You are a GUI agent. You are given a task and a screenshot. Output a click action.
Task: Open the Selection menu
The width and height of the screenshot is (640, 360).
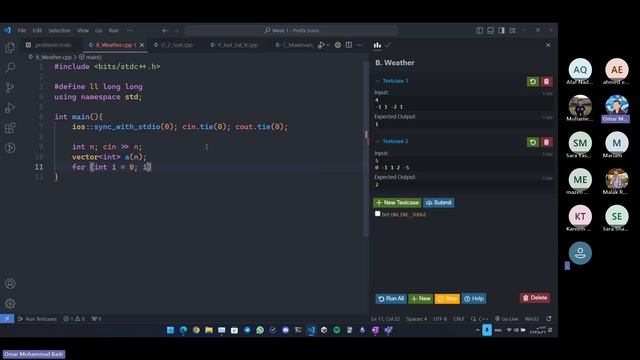pyautogui.click(x=60, y=31)
